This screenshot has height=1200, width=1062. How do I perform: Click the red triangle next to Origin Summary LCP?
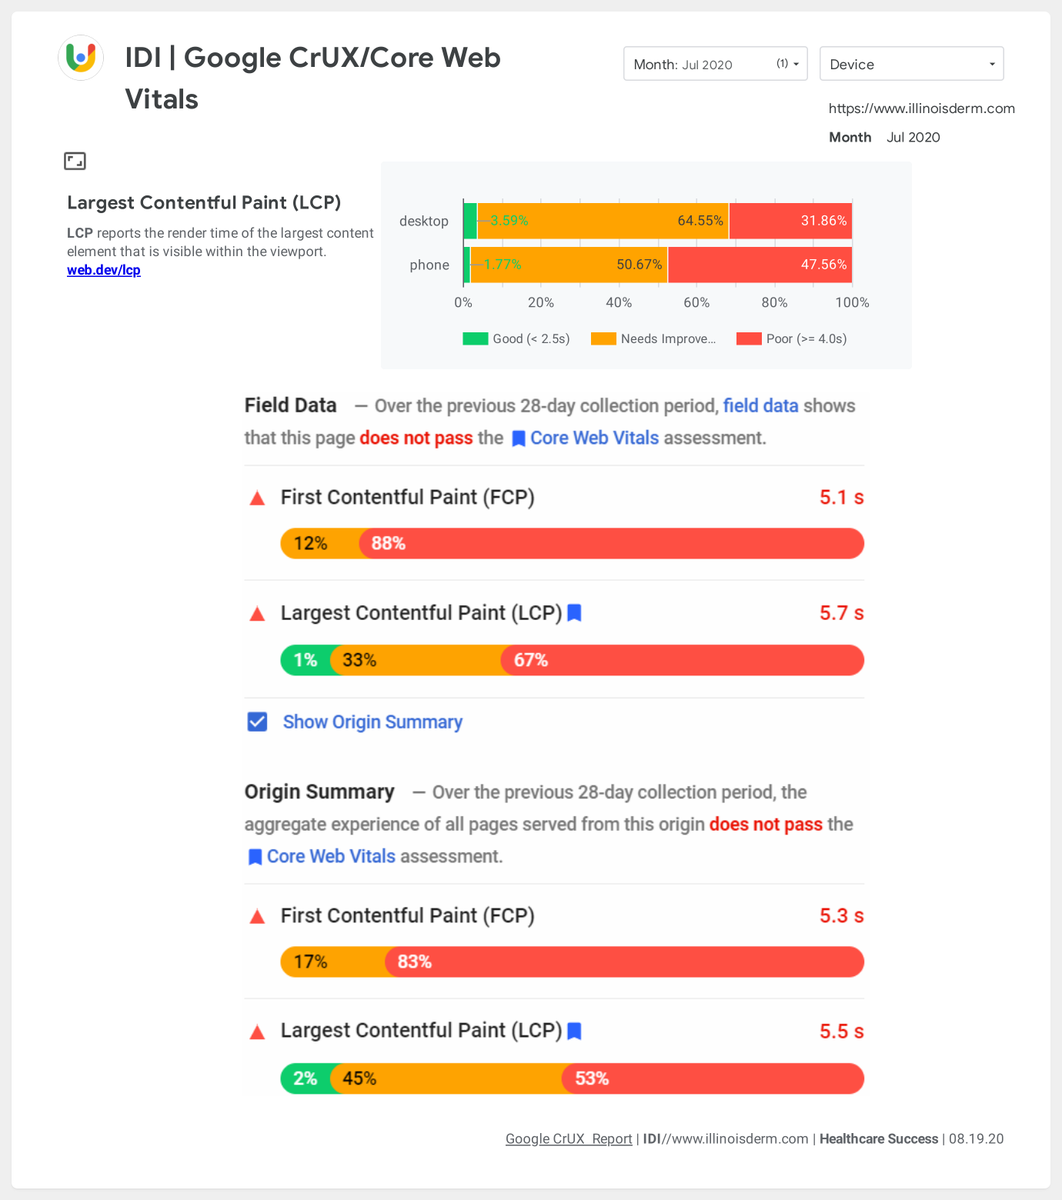[257, 1031]
